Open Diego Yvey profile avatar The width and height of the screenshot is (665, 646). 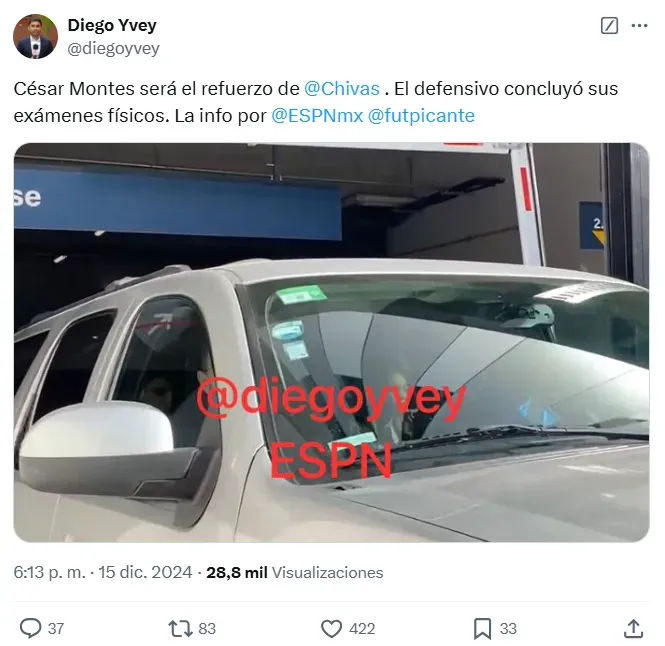(x=35, y=36)
